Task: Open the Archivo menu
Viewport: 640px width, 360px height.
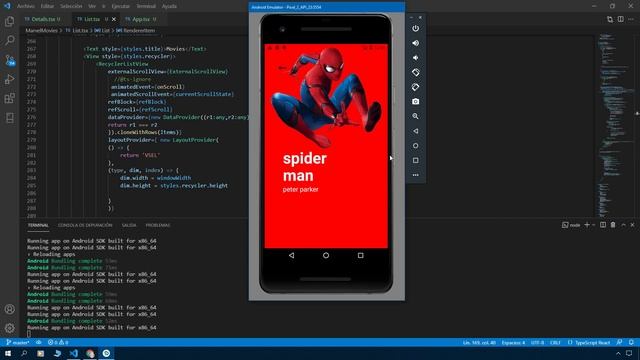Action: [x=26, y=6]
